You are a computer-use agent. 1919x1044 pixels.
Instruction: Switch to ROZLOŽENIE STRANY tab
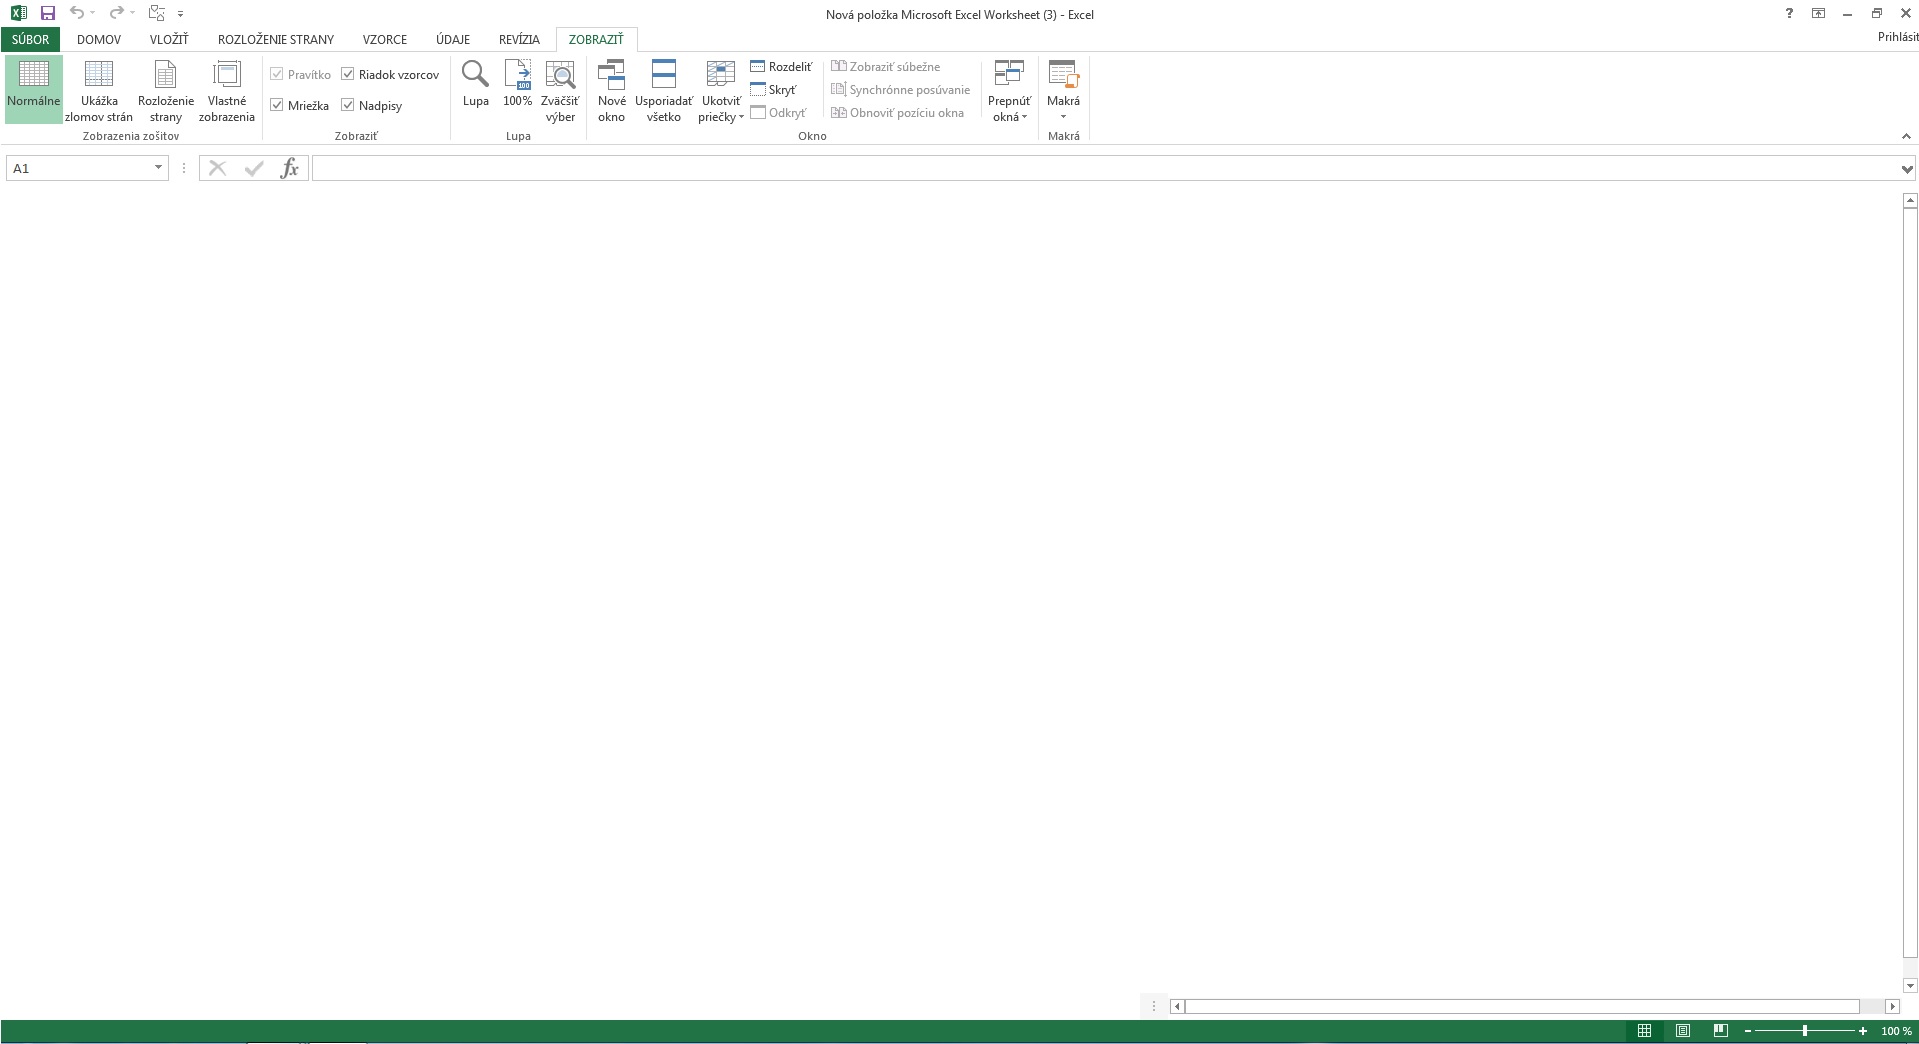(x=276, y=39)
